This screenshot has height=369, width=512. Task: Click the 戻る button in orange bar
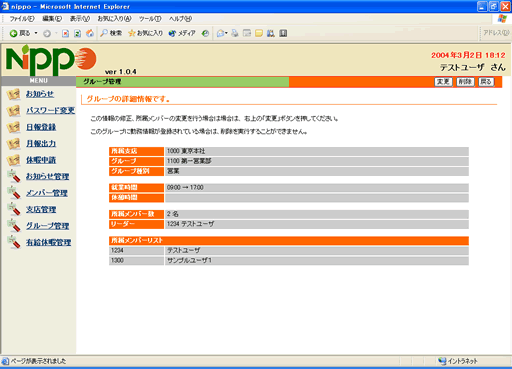coord(486,82)
